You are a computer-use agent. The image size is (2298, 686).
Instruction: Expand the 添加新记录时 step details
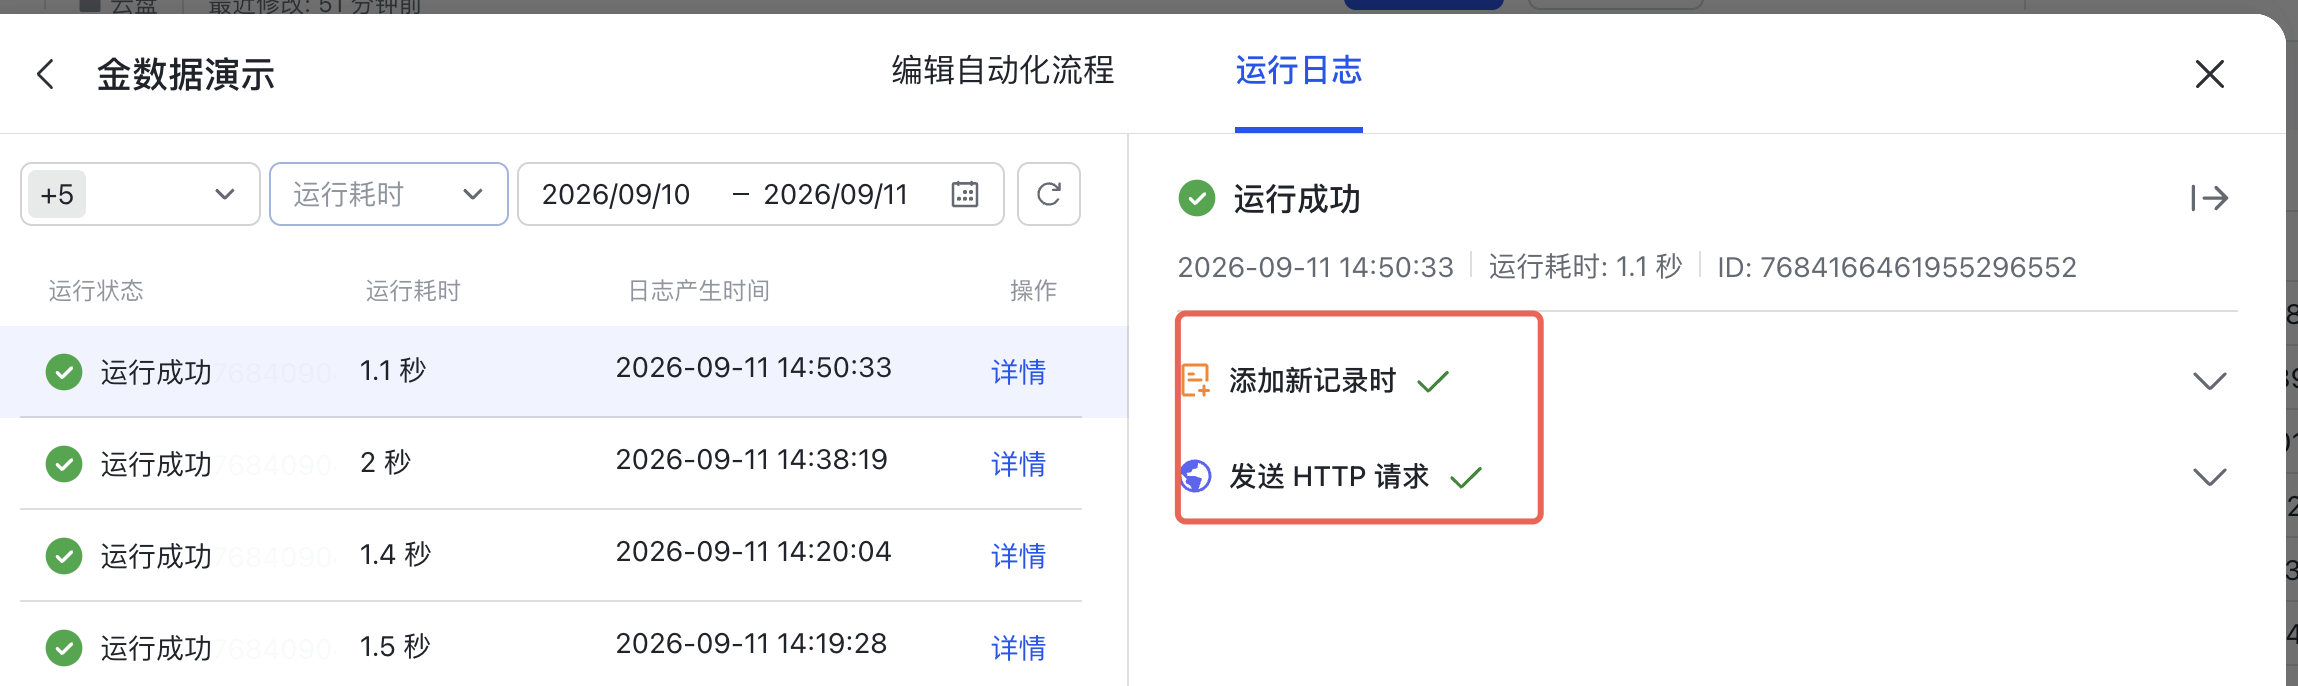(2209, 381)
